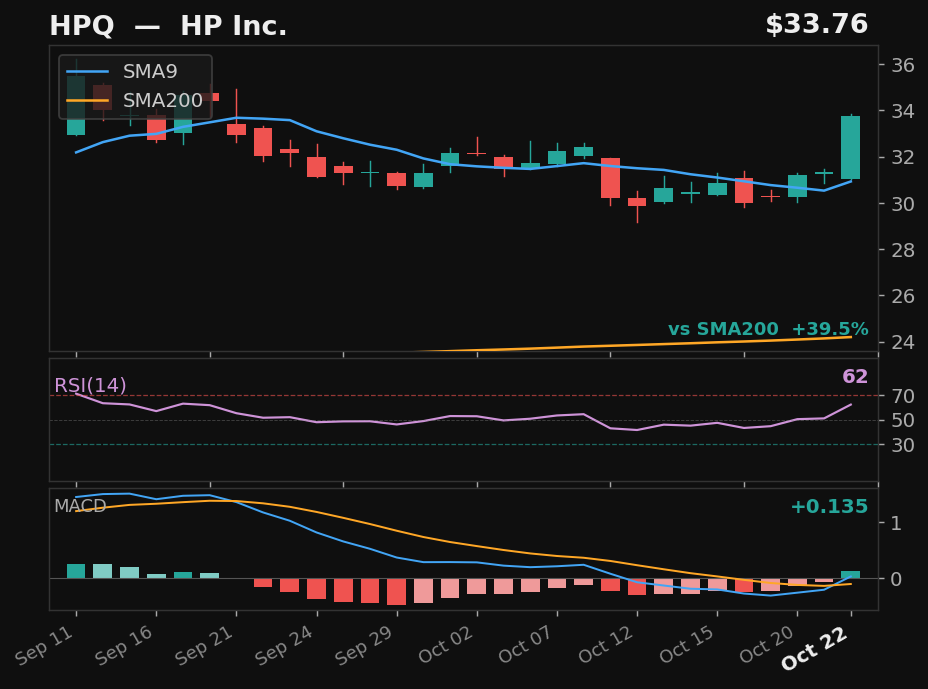Click the tallest red MACD histogram bar at Sep 29
The image size is (928, 689).
pos(397,592)
